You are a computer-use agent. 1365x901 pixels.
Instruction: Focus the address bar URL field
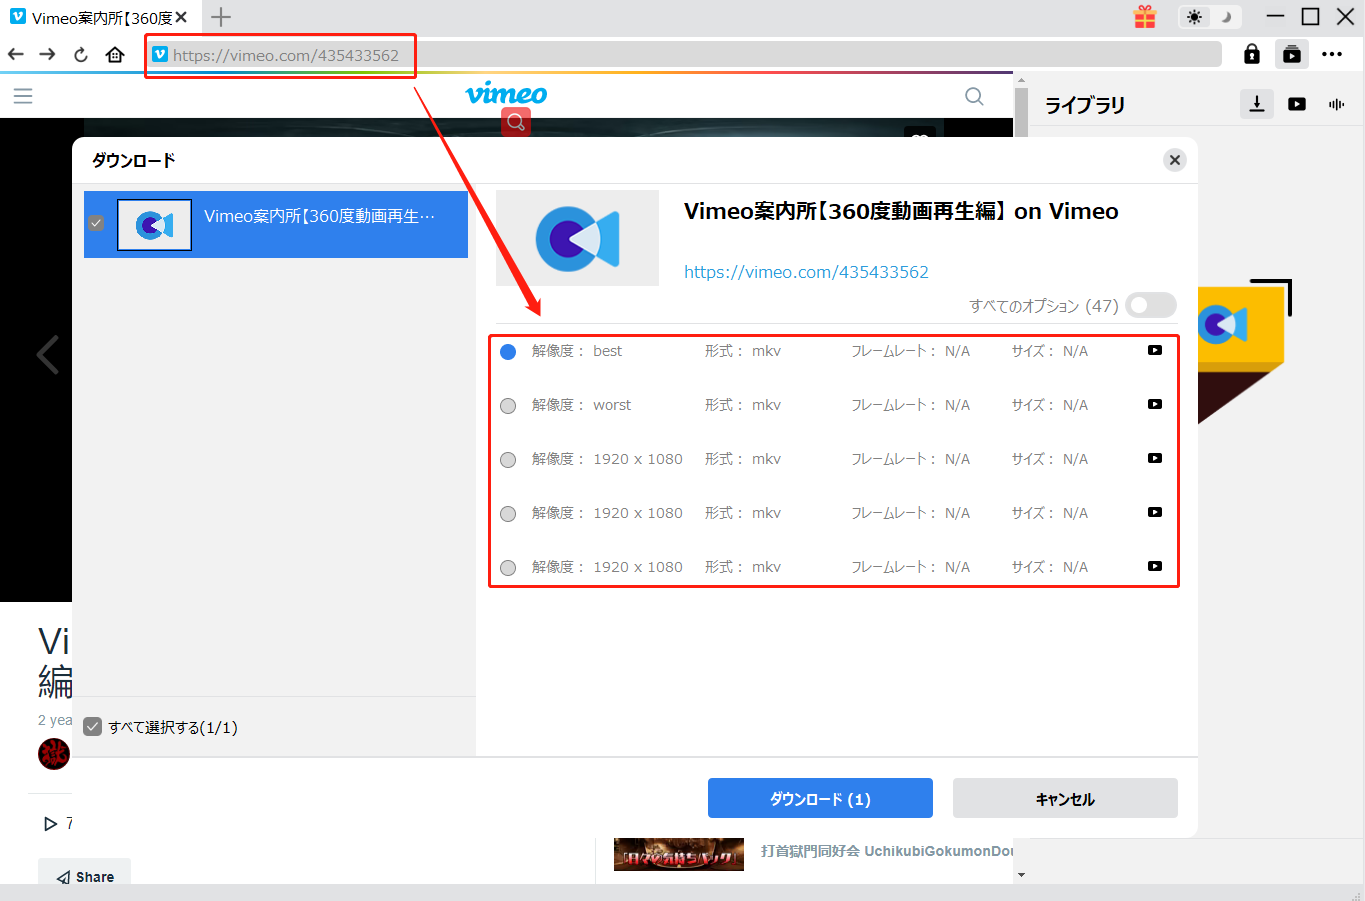point(686,55)
